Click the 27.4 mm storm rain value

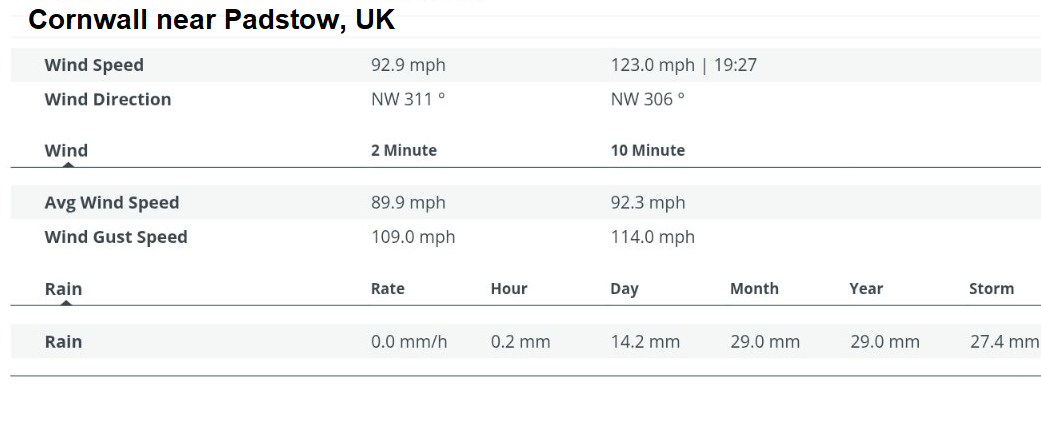pyautogui.click(x=1004, y=342)
